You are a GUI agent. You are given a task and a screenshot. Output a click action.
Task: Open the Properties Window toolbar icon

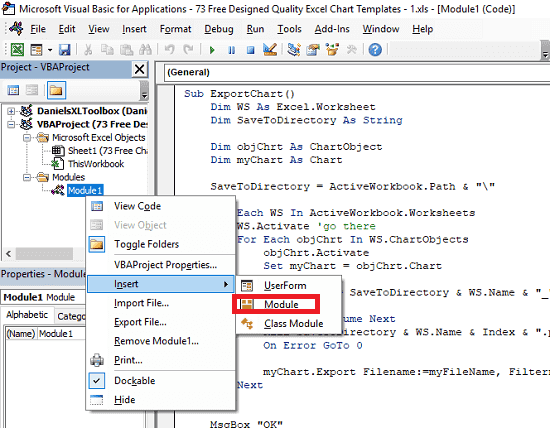[x=313, y=50]
